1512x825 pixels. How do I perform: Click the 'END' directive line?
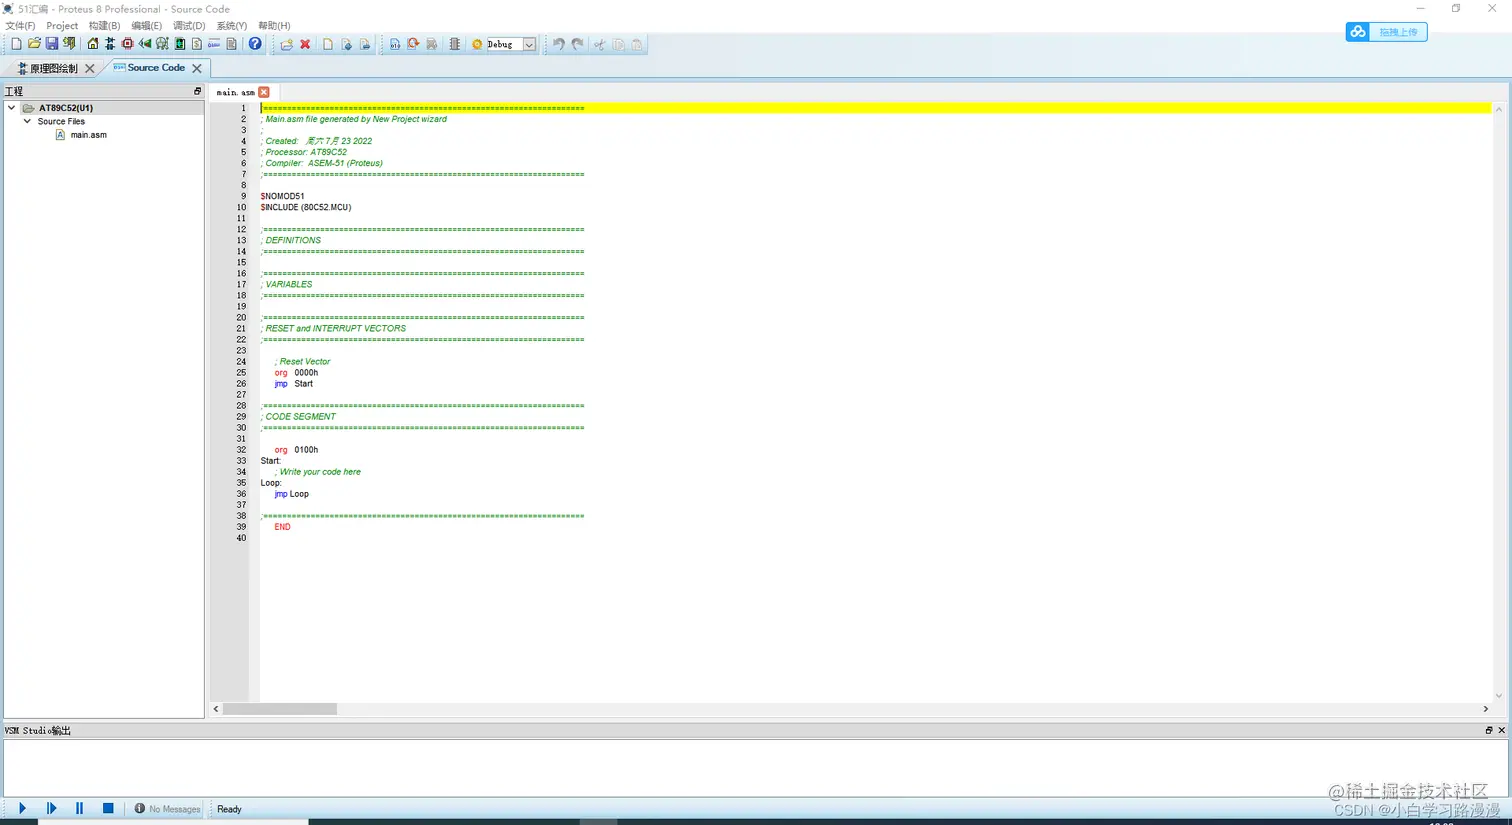(282, 527)
